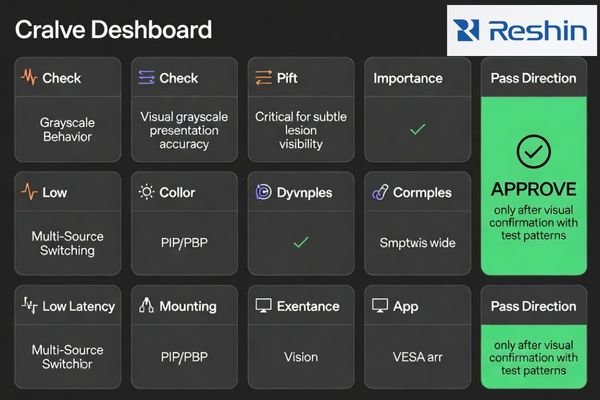
Task: Click the APPROVE button
Action: tap(534, 189)
